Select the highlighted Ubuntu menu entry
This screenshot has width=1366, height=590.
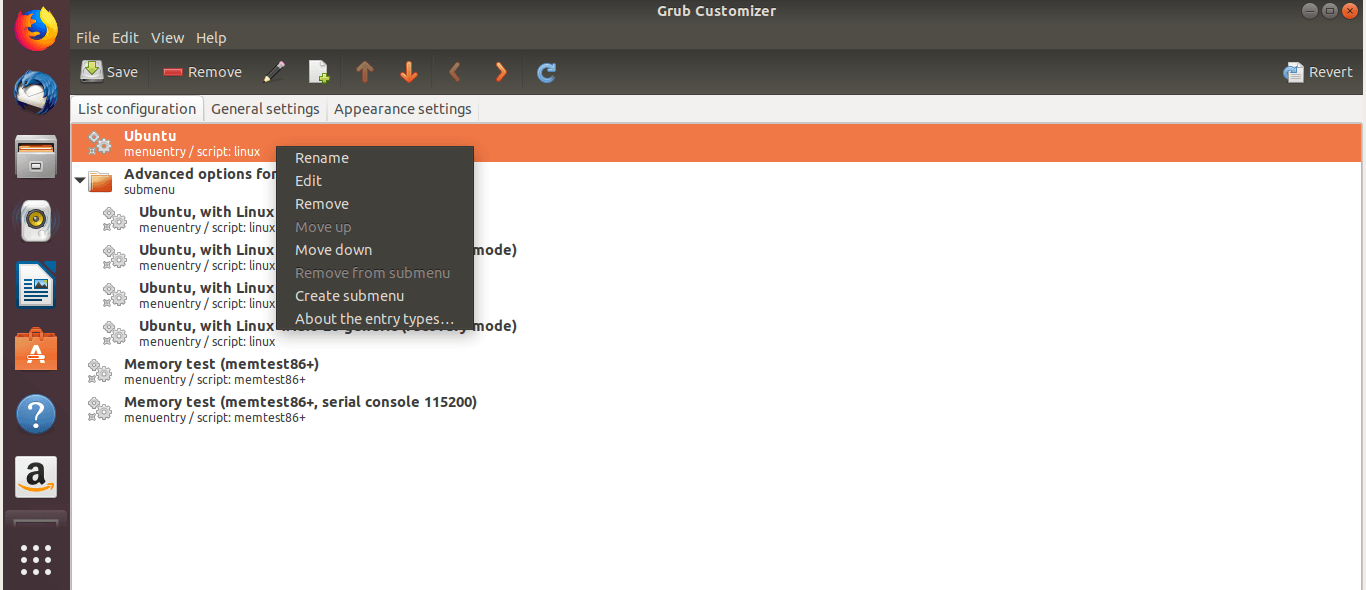(716, 143)
